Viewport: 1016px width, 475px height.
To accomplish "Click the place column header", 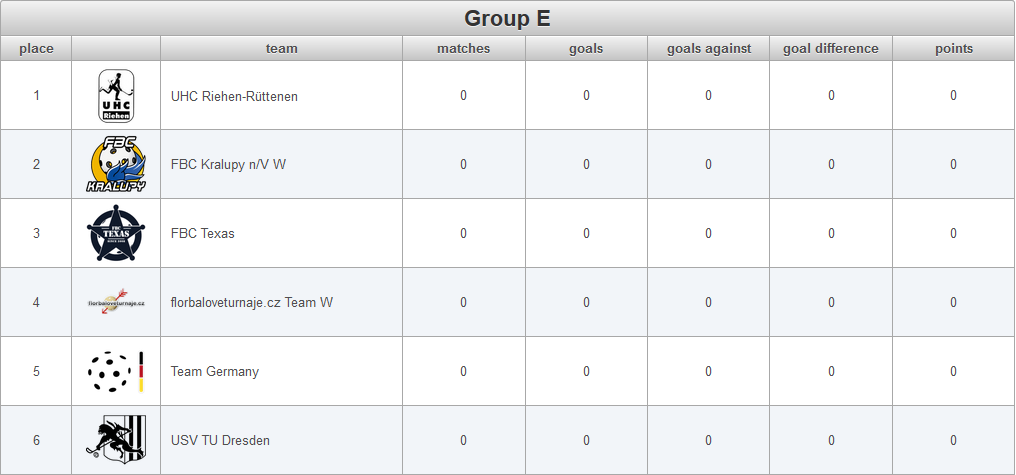I will pos(36,49).
